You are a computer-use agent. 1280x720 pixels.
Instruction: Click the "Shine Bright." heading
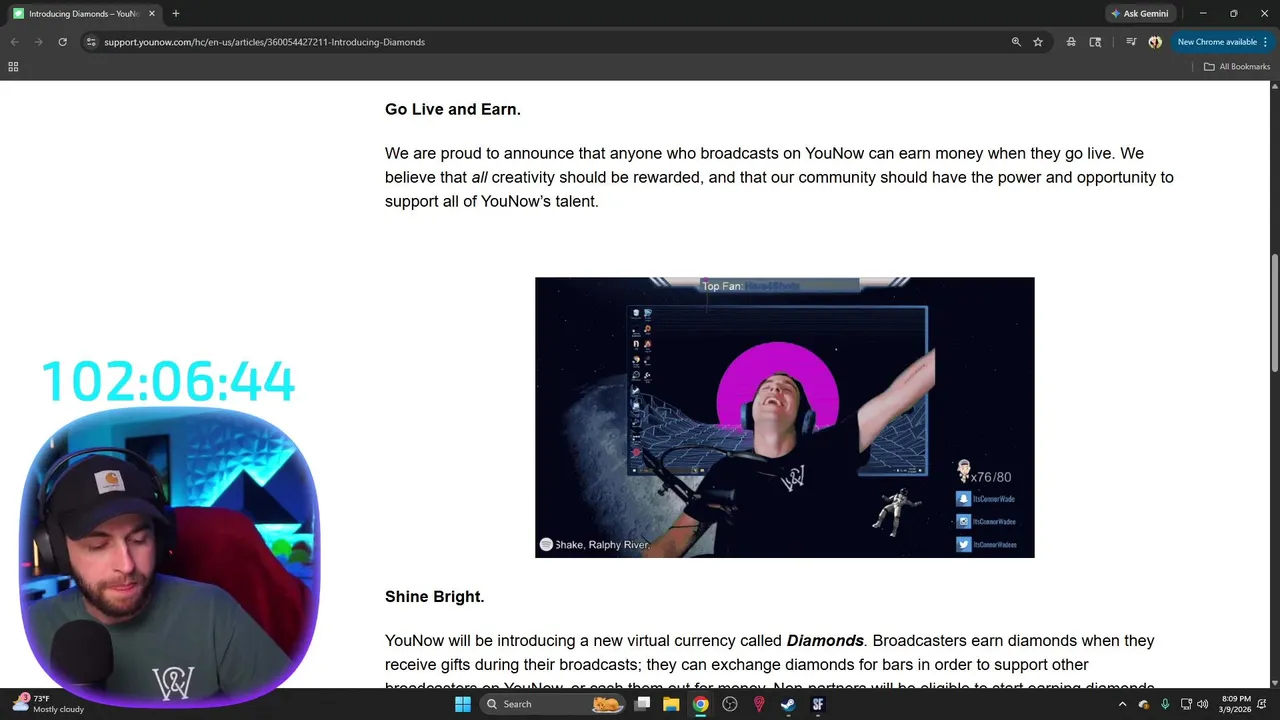pyautogui.click(x=435, y=596)
